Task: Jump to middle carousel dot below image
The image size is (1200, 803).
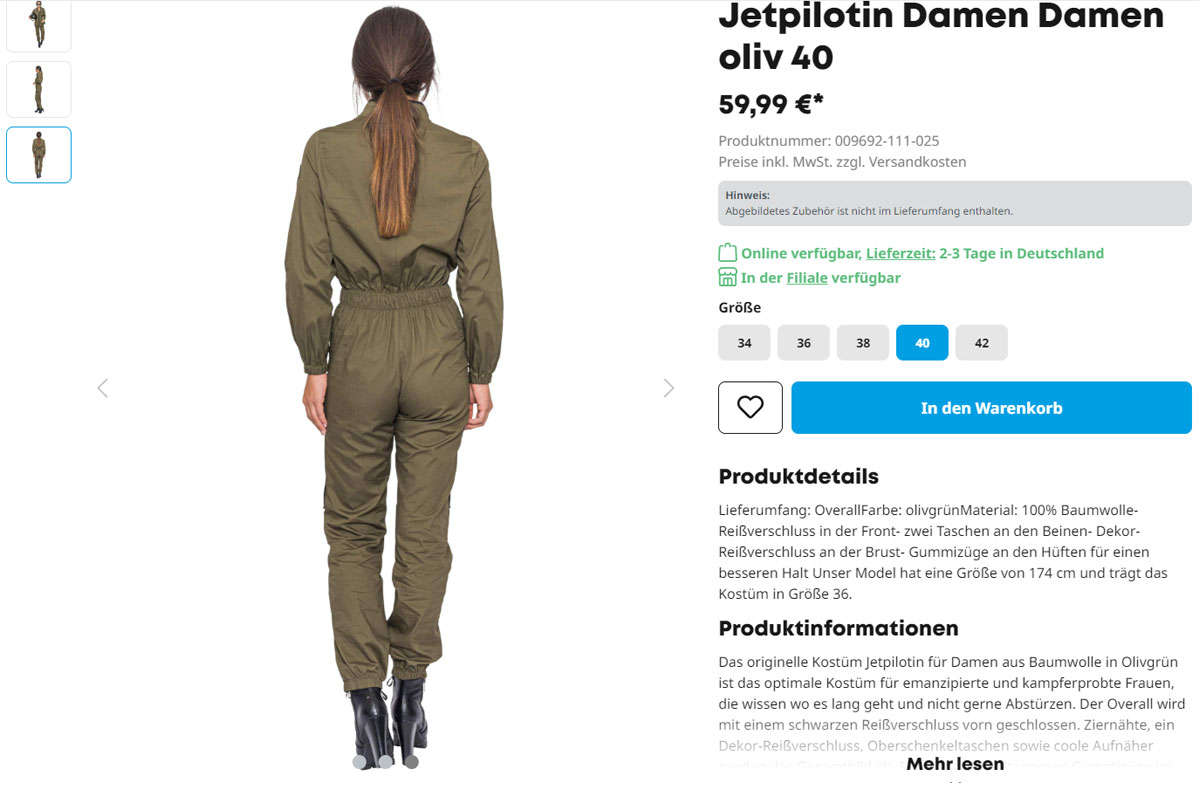Action: pos(385,761)
